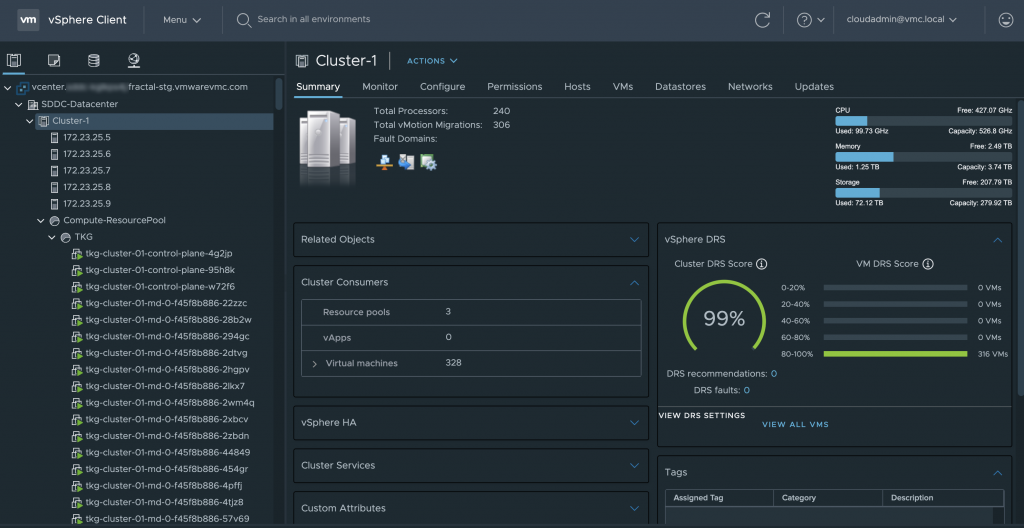This screenshot has width=1024, height=528.
Task: Open the Actions dropdown for Cluster-1
Action: click(432, 61)
